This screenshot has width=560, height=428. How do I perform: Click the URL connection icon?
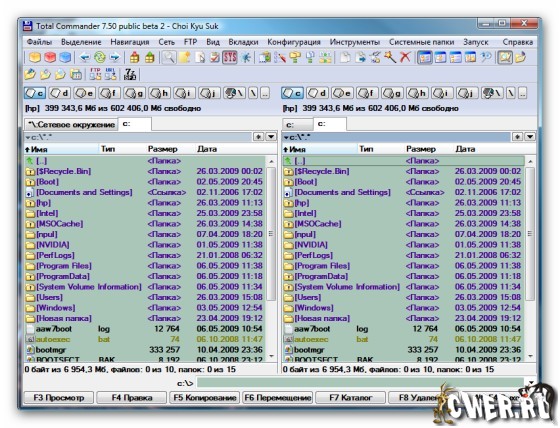point(110,74)
